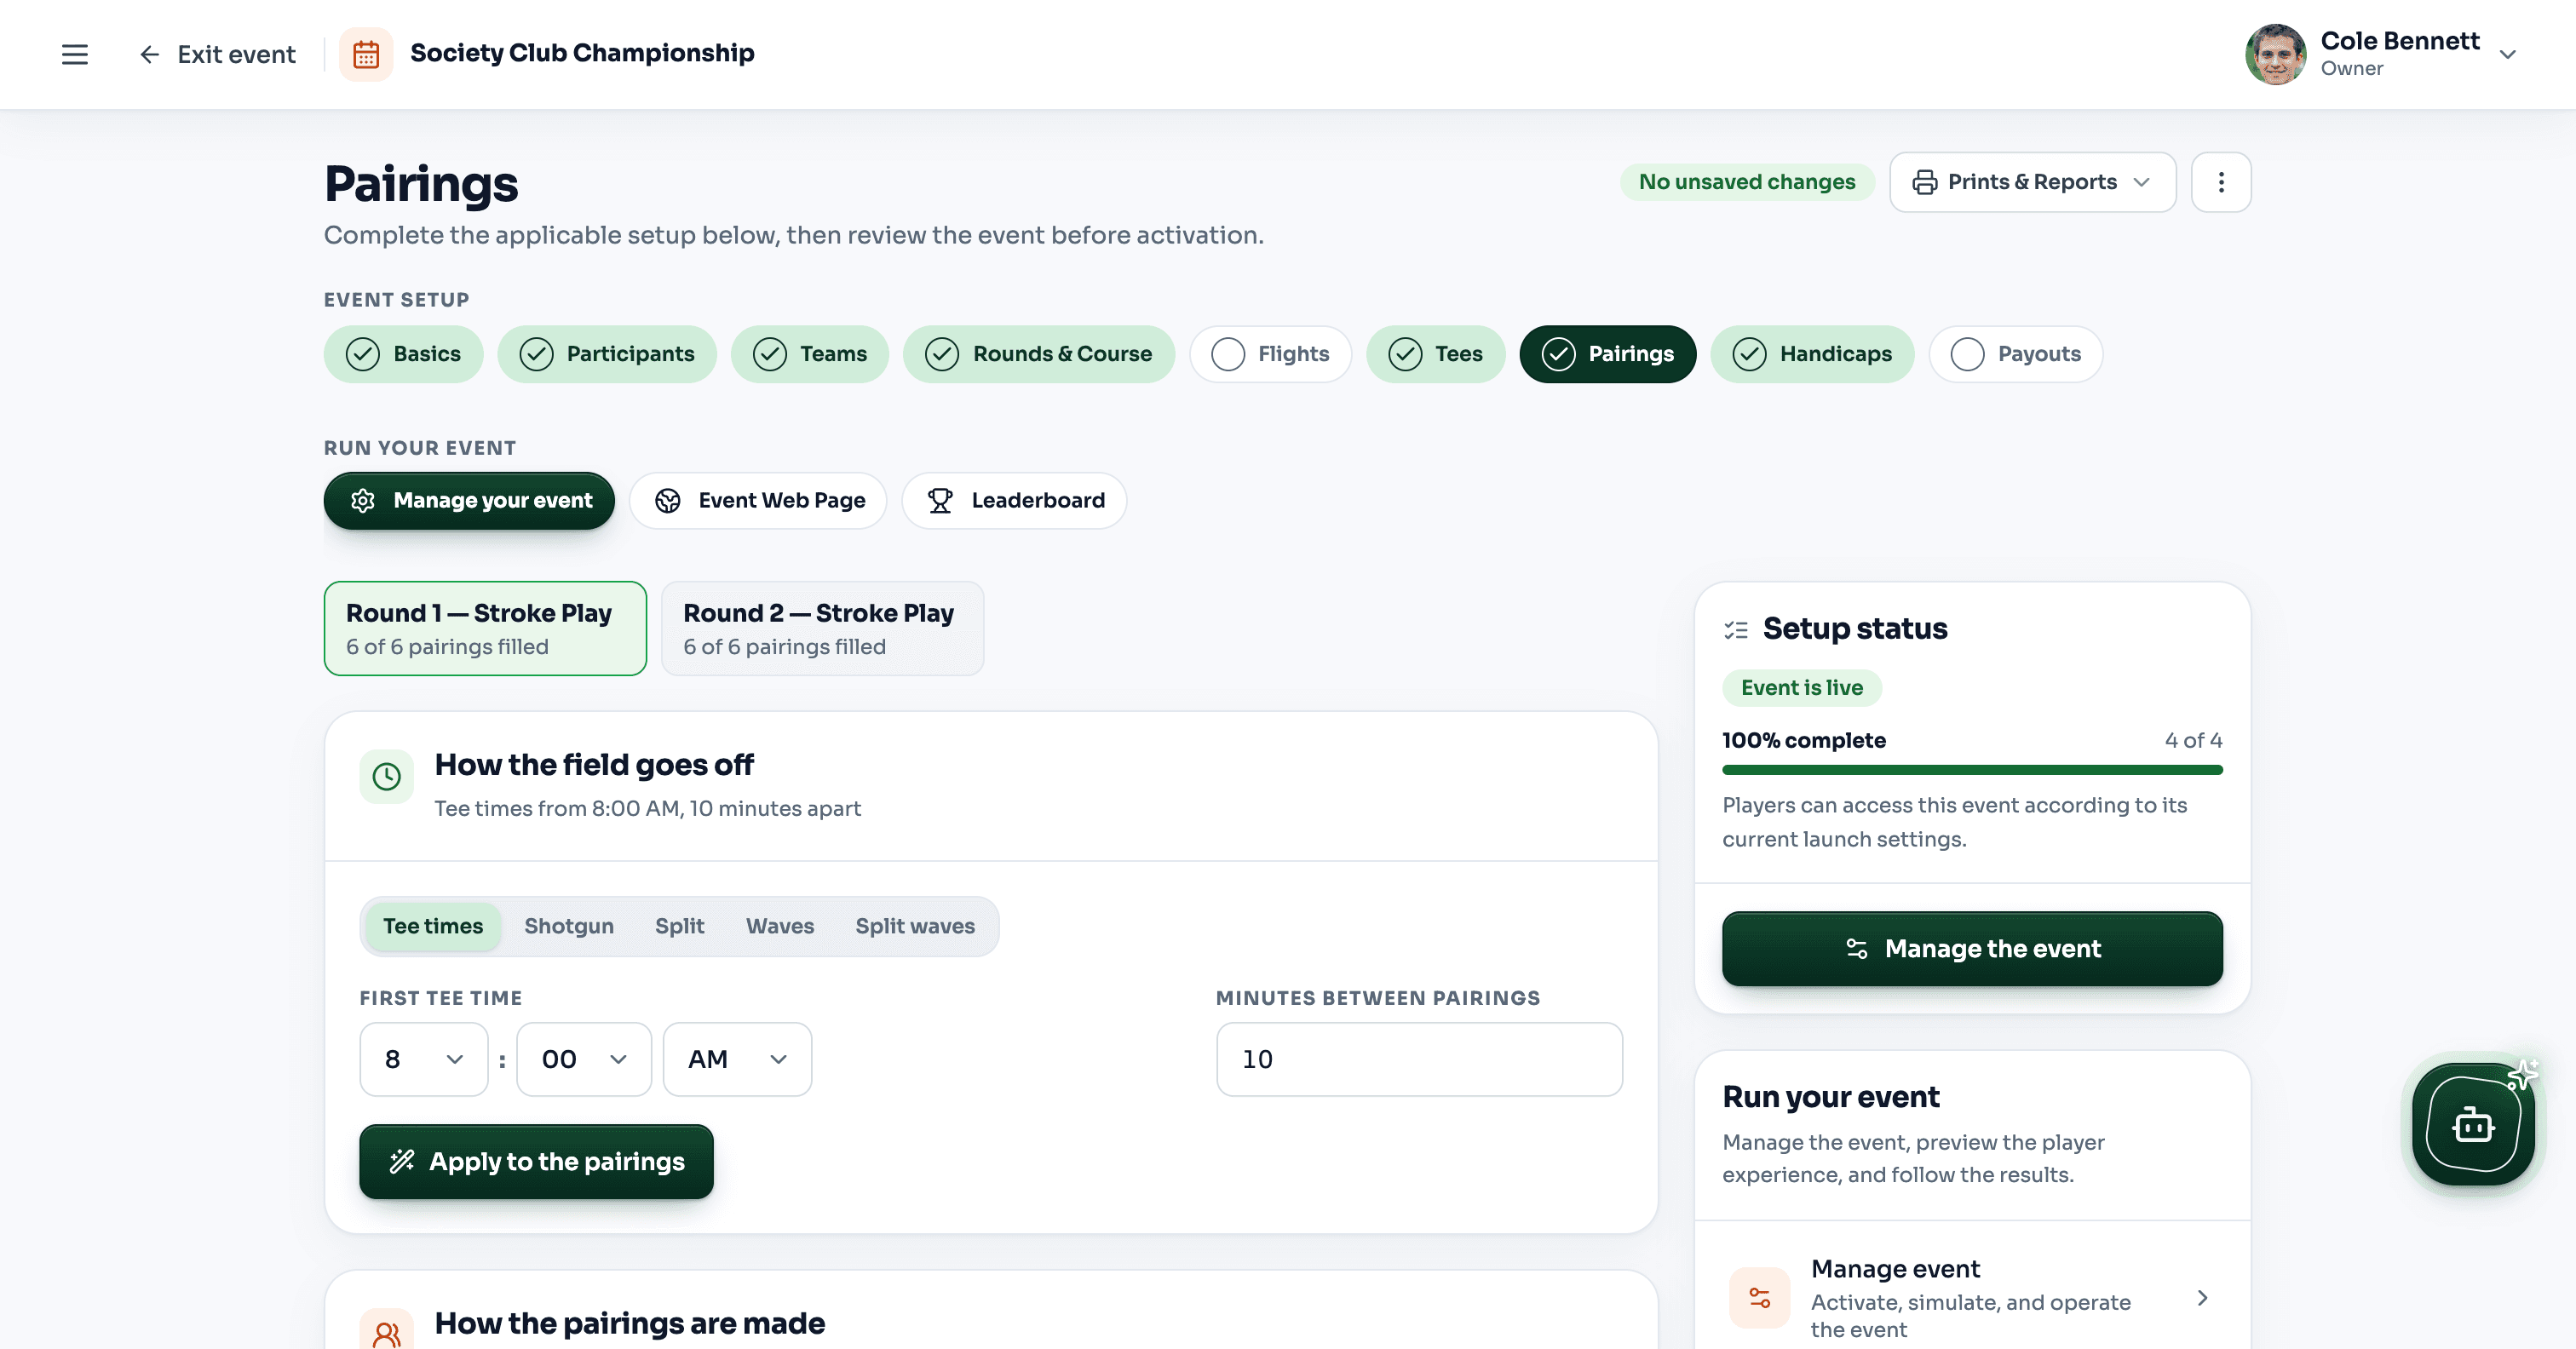This screenshot has height=1349, width=2576.
Task: Click the people icon by How the pairings are made
Action: tap(386, 1332)
